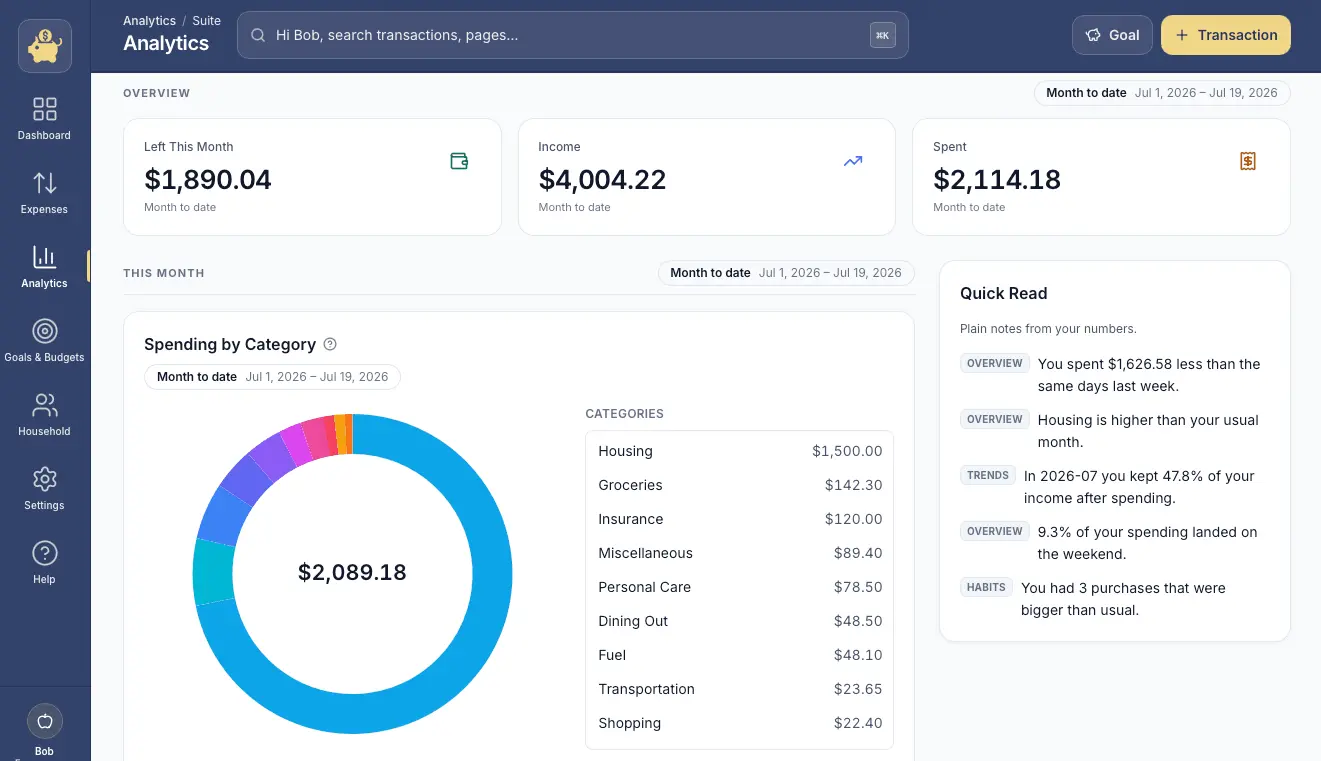Click the Housing is higher note
The image size is (1321, 761).
pos(1148,431)
